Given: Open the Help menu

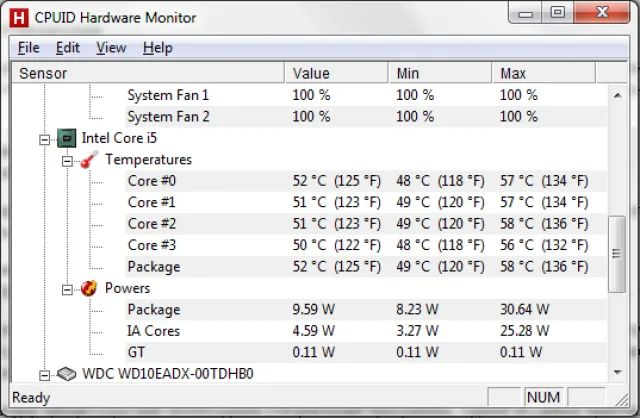Looking at the screenshot, I should pyautogui.click(x=158, y=48).
